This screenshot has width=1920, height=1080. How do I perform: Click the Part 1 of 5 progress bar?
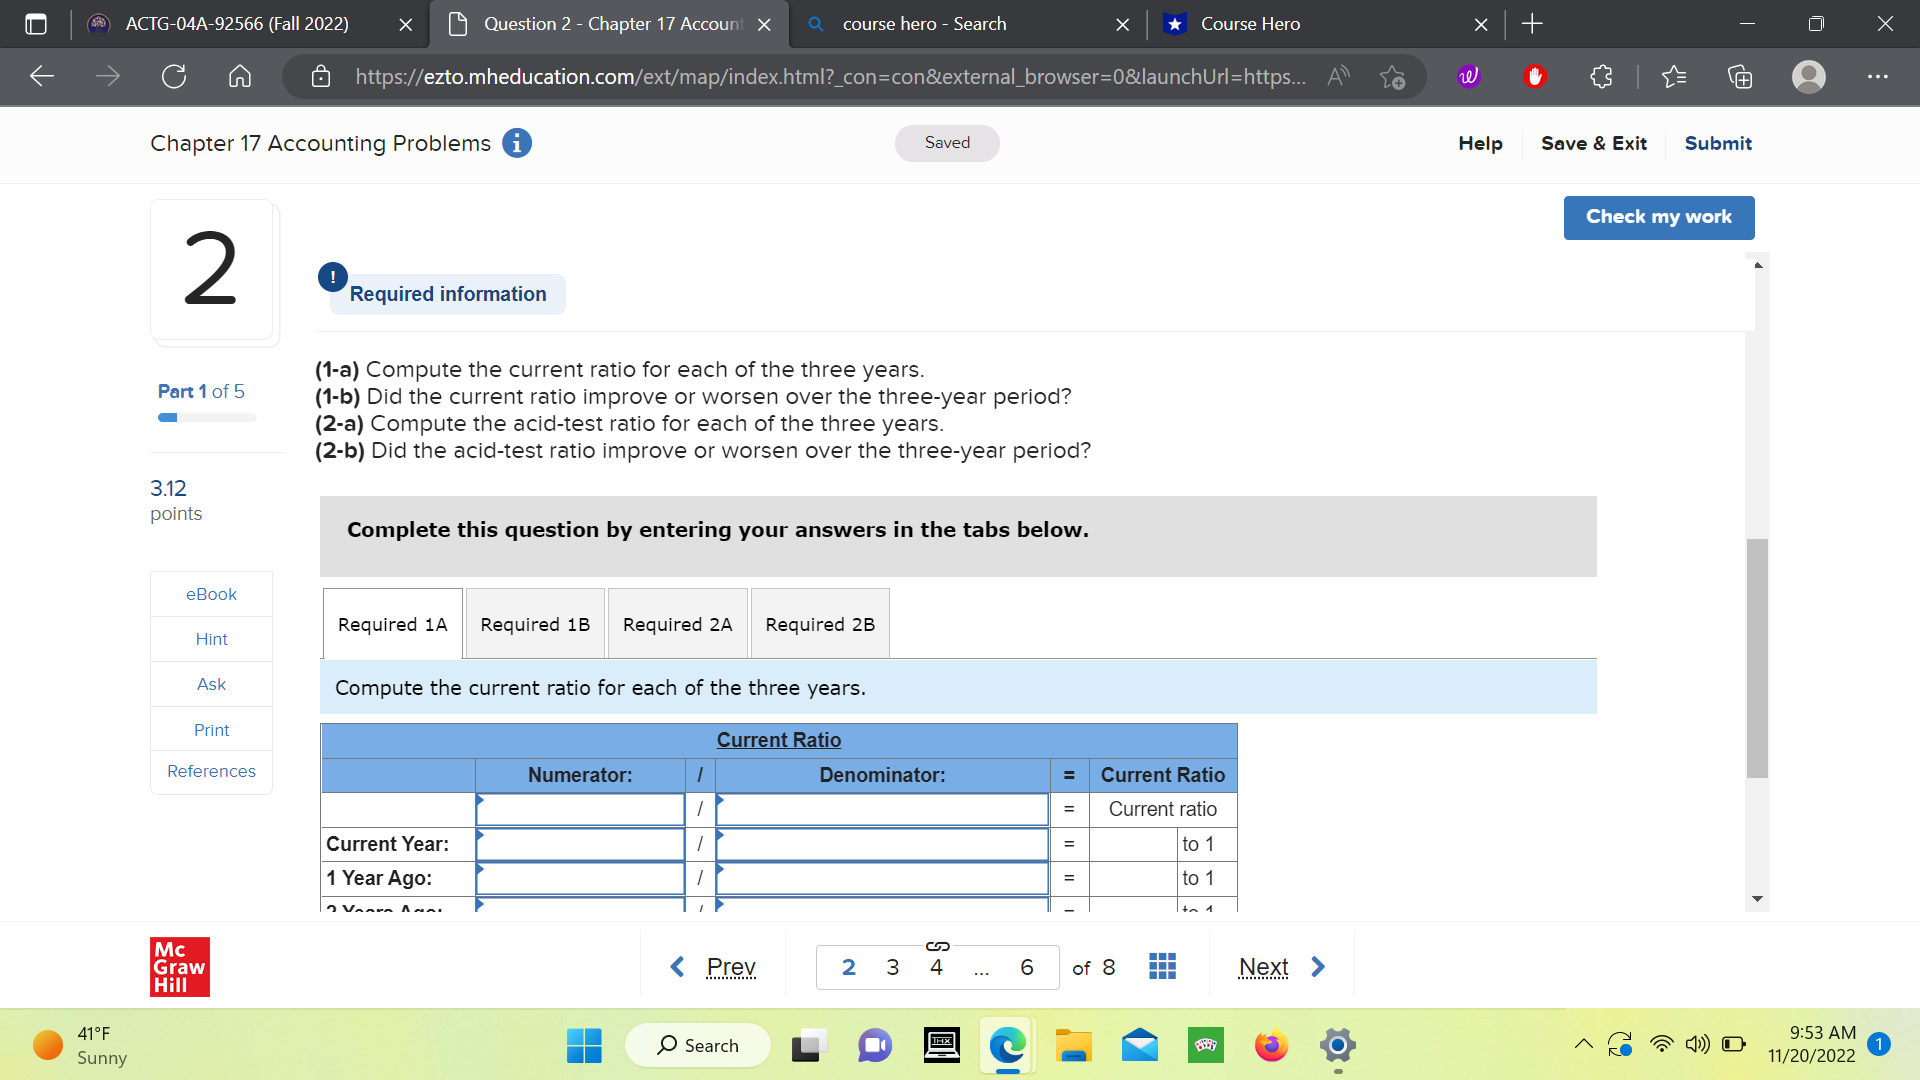206,417
